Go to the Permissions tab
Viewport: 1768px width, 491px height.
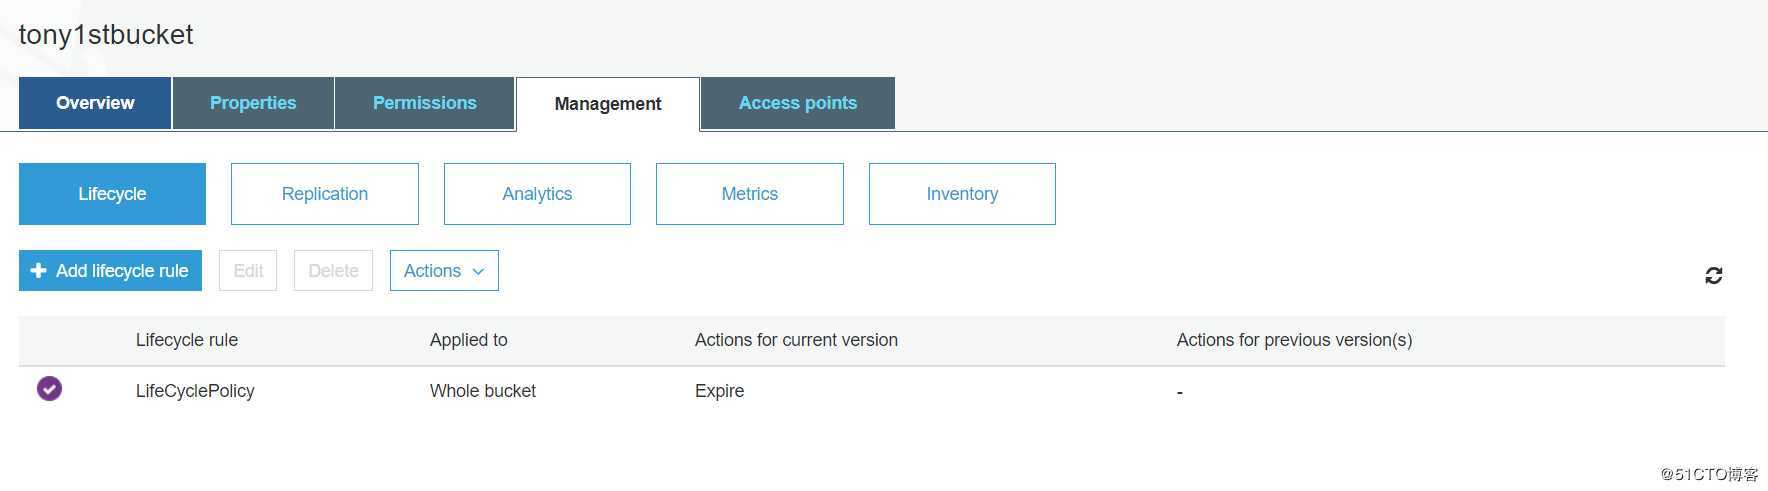coord(425,103)
